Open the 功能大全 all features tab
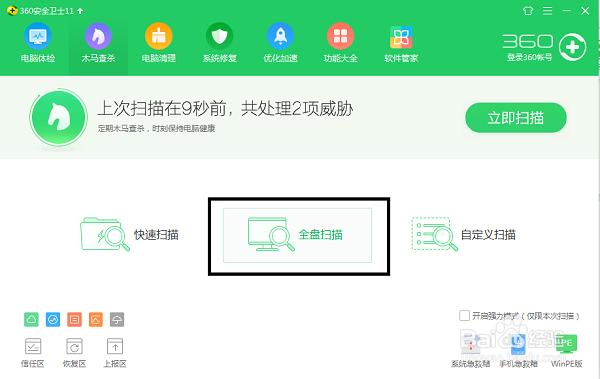 coord(341,42)
